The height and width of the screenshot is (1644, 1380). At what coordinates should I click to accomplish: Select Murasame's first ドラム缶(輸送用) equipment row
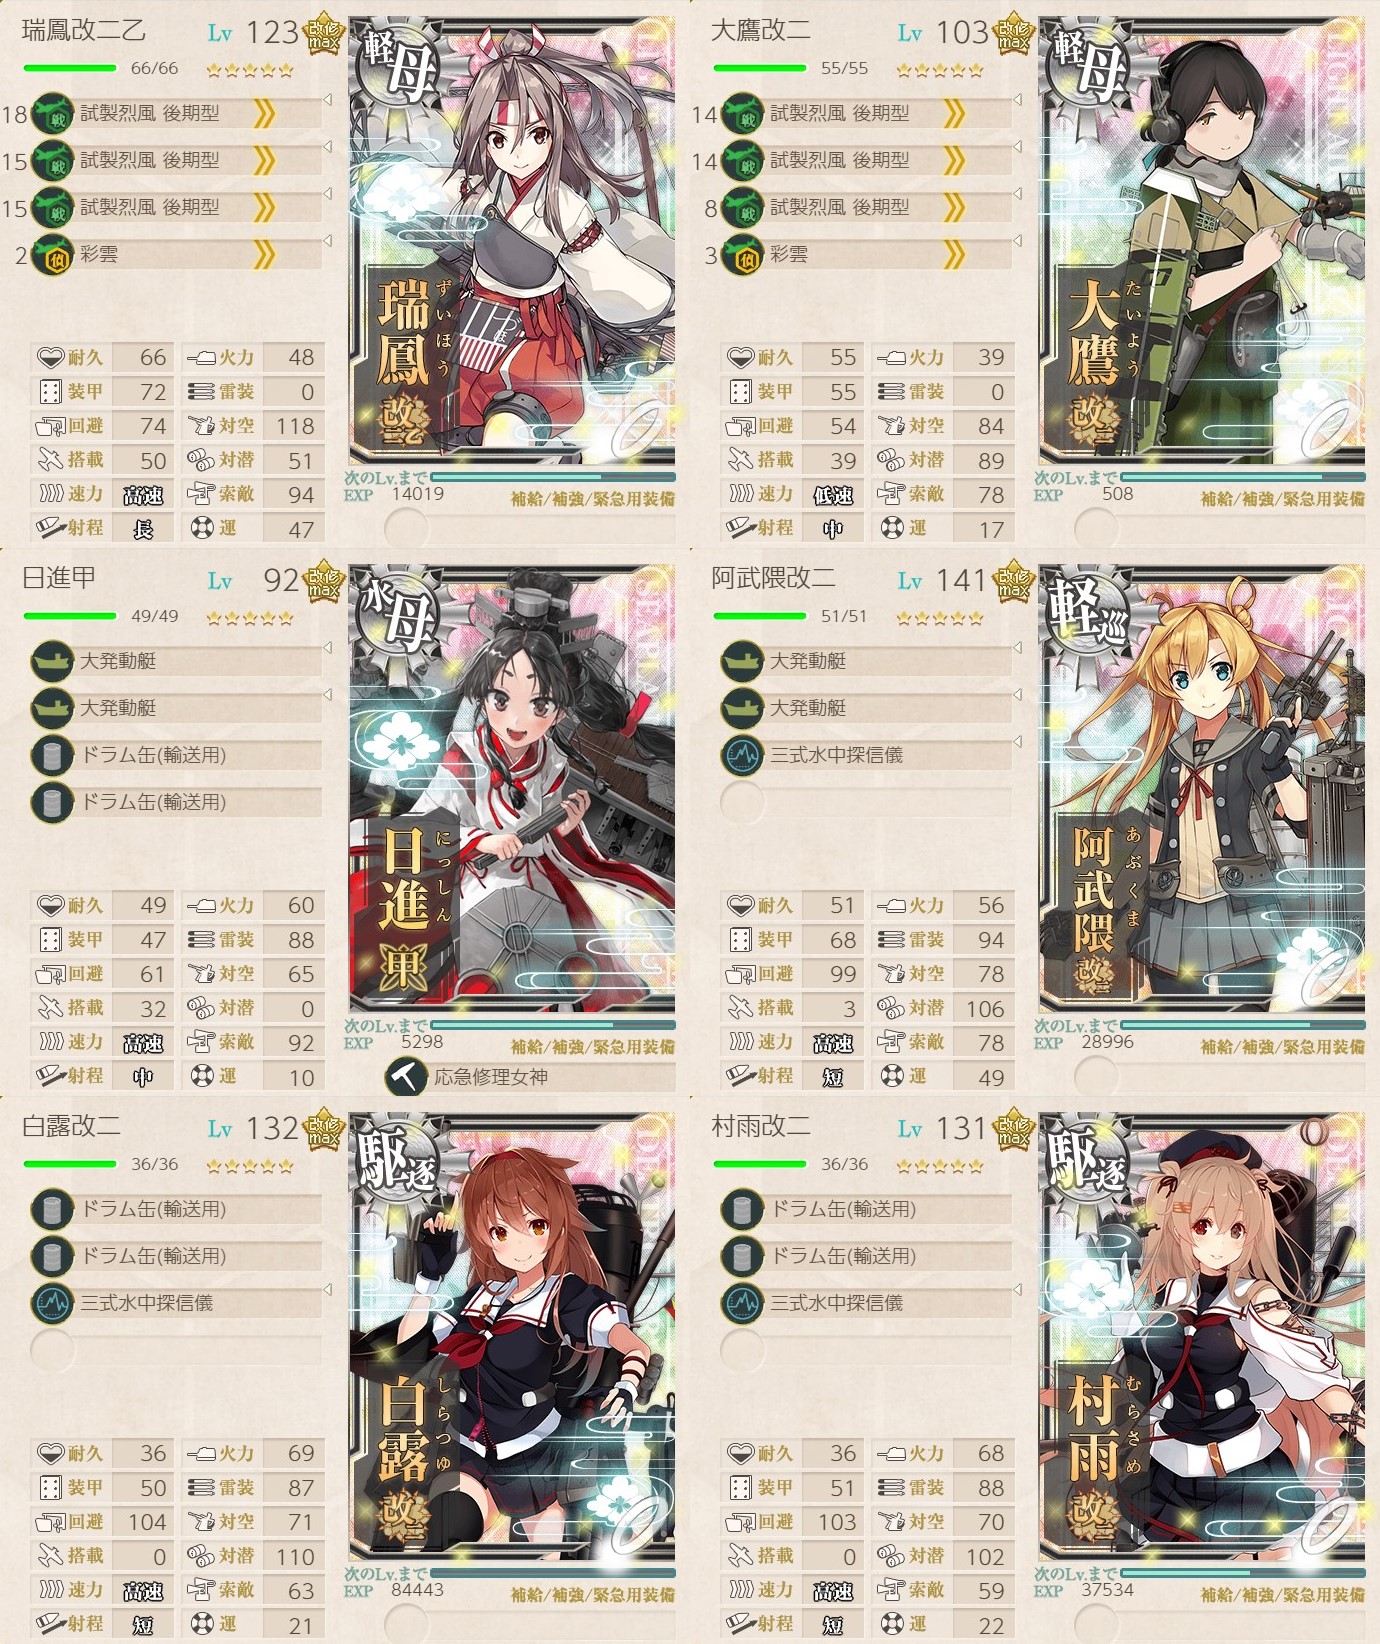click(867, 1209)
